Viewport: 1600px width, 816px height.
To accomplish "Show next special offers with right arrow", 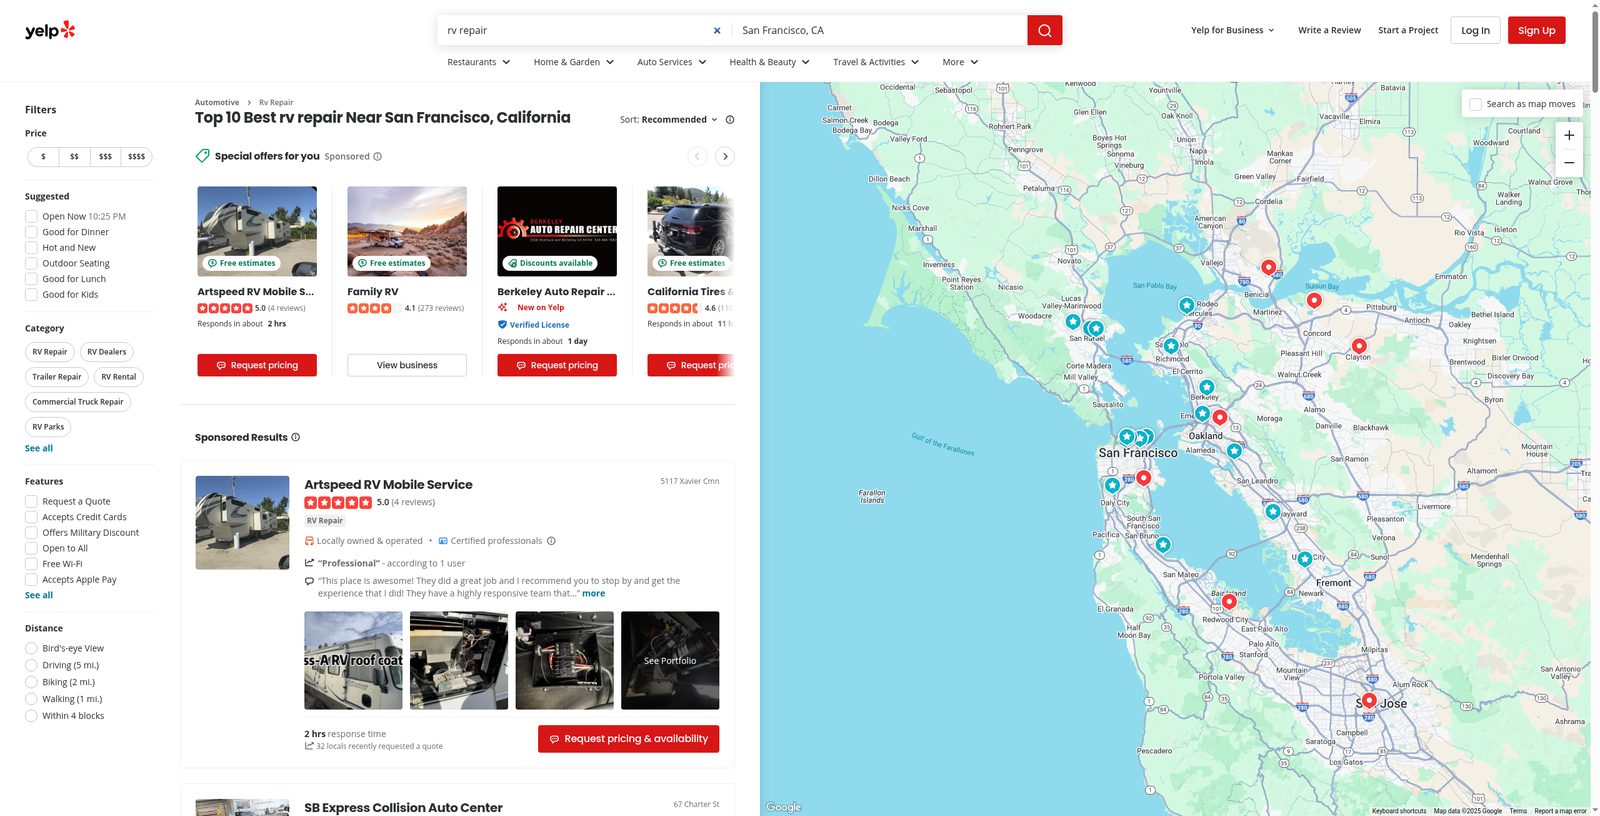I will click(725, 156).
